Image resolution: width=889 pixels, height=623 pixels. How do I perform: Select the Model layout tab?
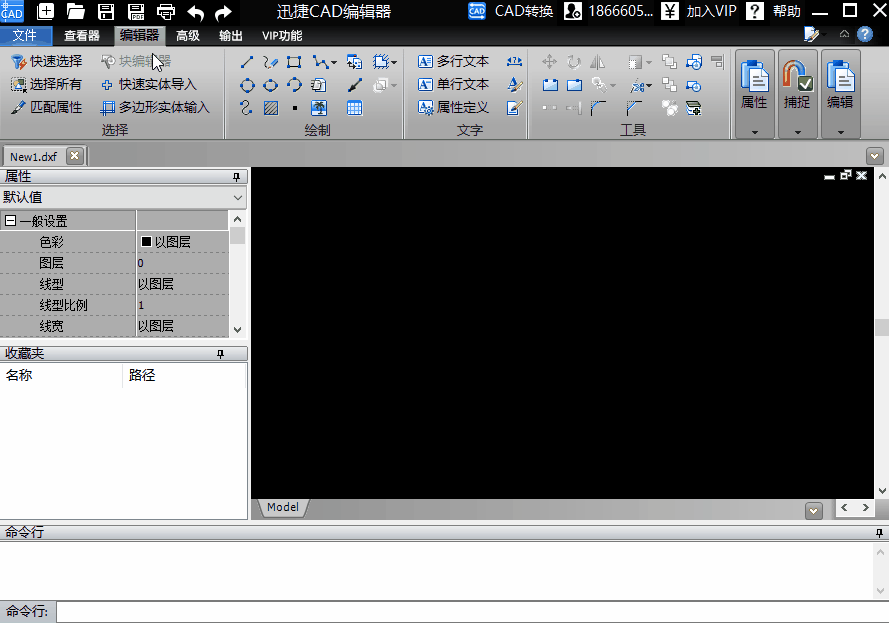click(283, 507)
